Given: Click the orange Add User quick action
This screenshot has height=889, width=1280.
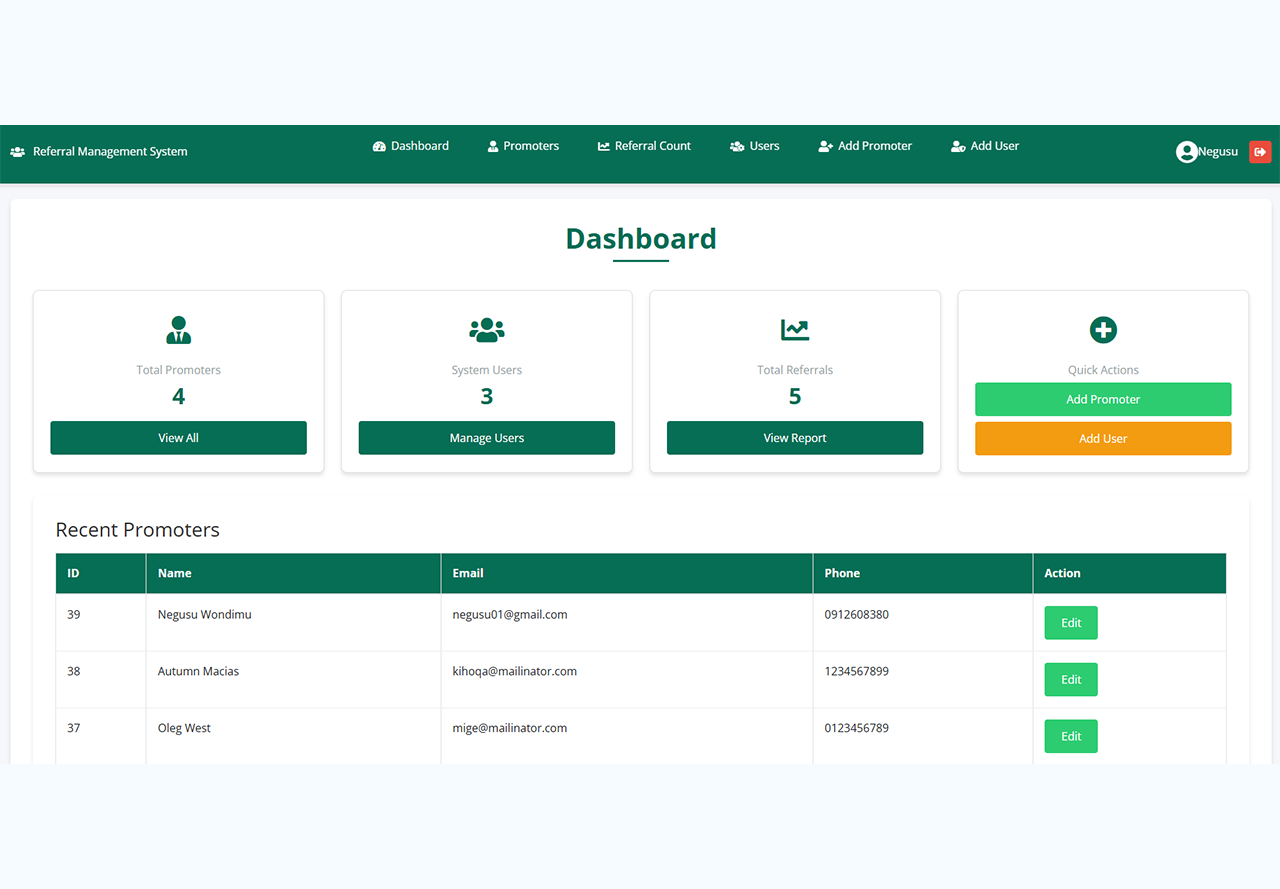Looking at the screenshot, I should pos(1103,439).
